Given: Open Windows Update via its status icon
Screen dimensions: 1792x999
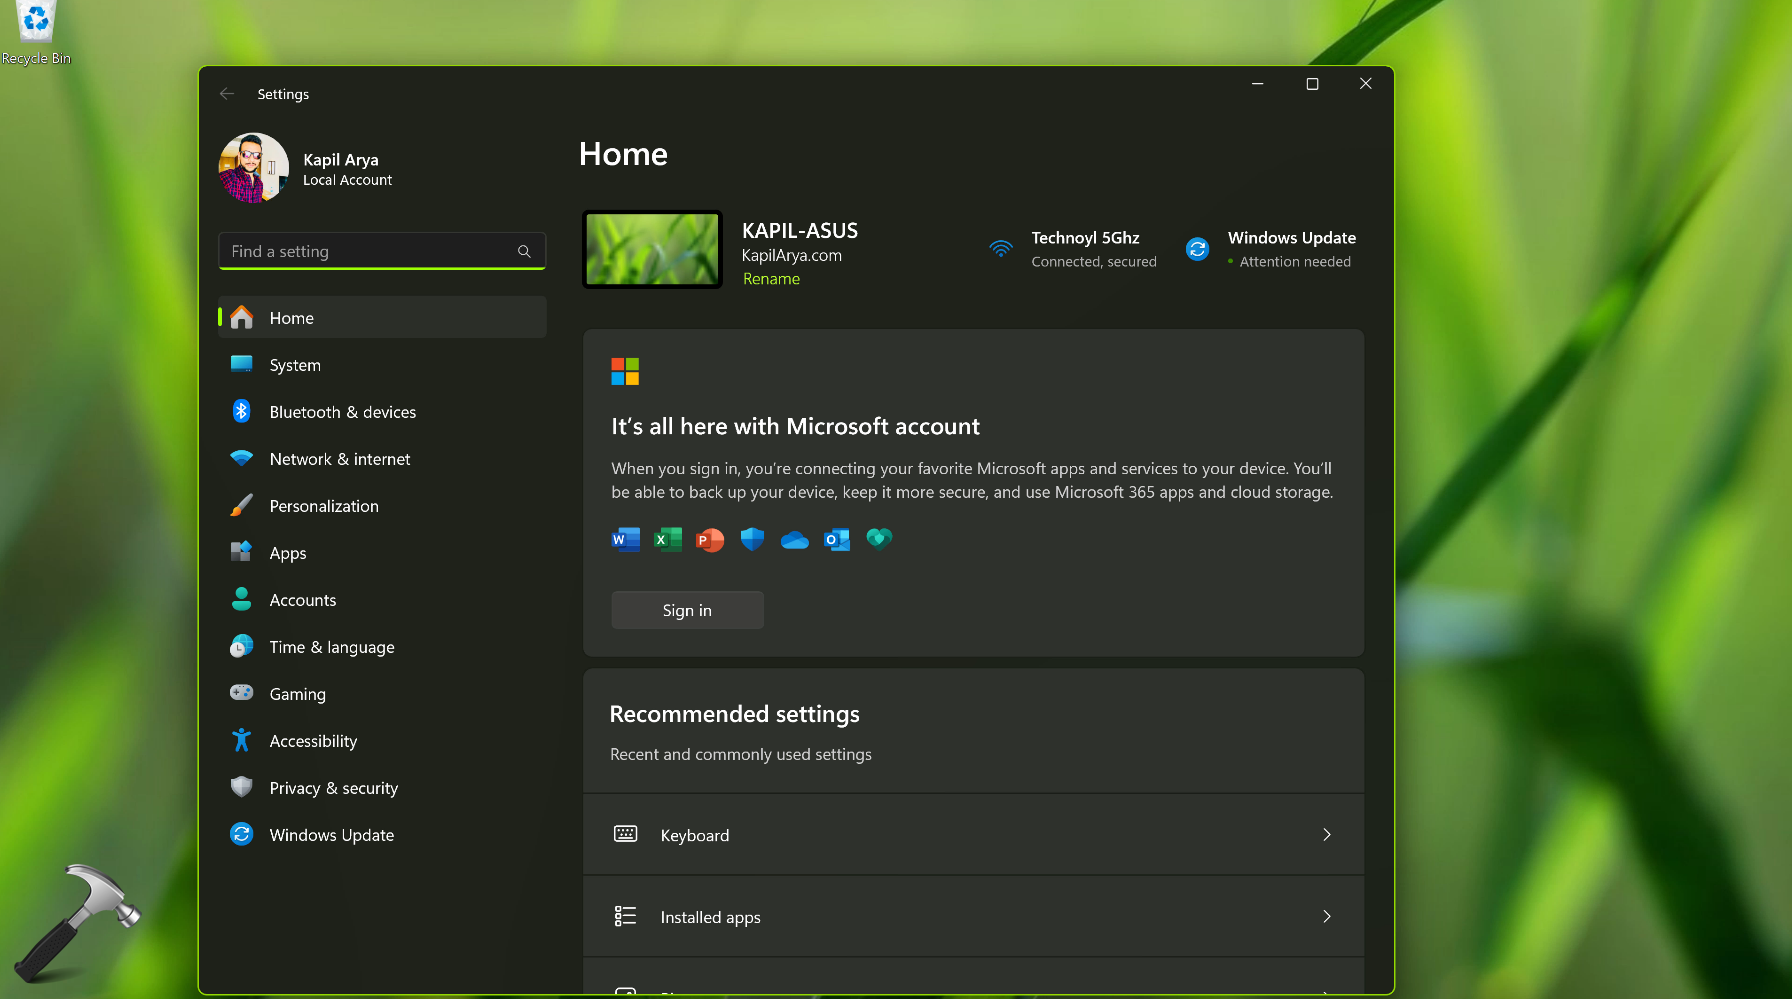Looking at the screenshot, I should point(1197,248).
